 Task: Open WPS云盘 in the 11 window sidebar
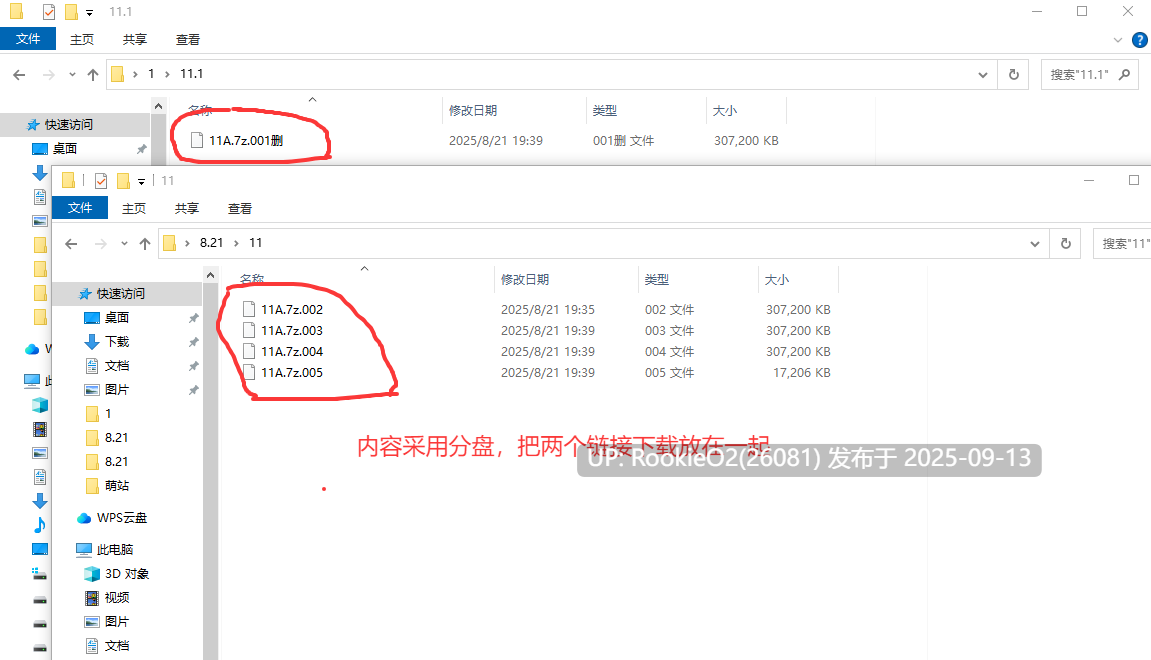tap(121, 518)
